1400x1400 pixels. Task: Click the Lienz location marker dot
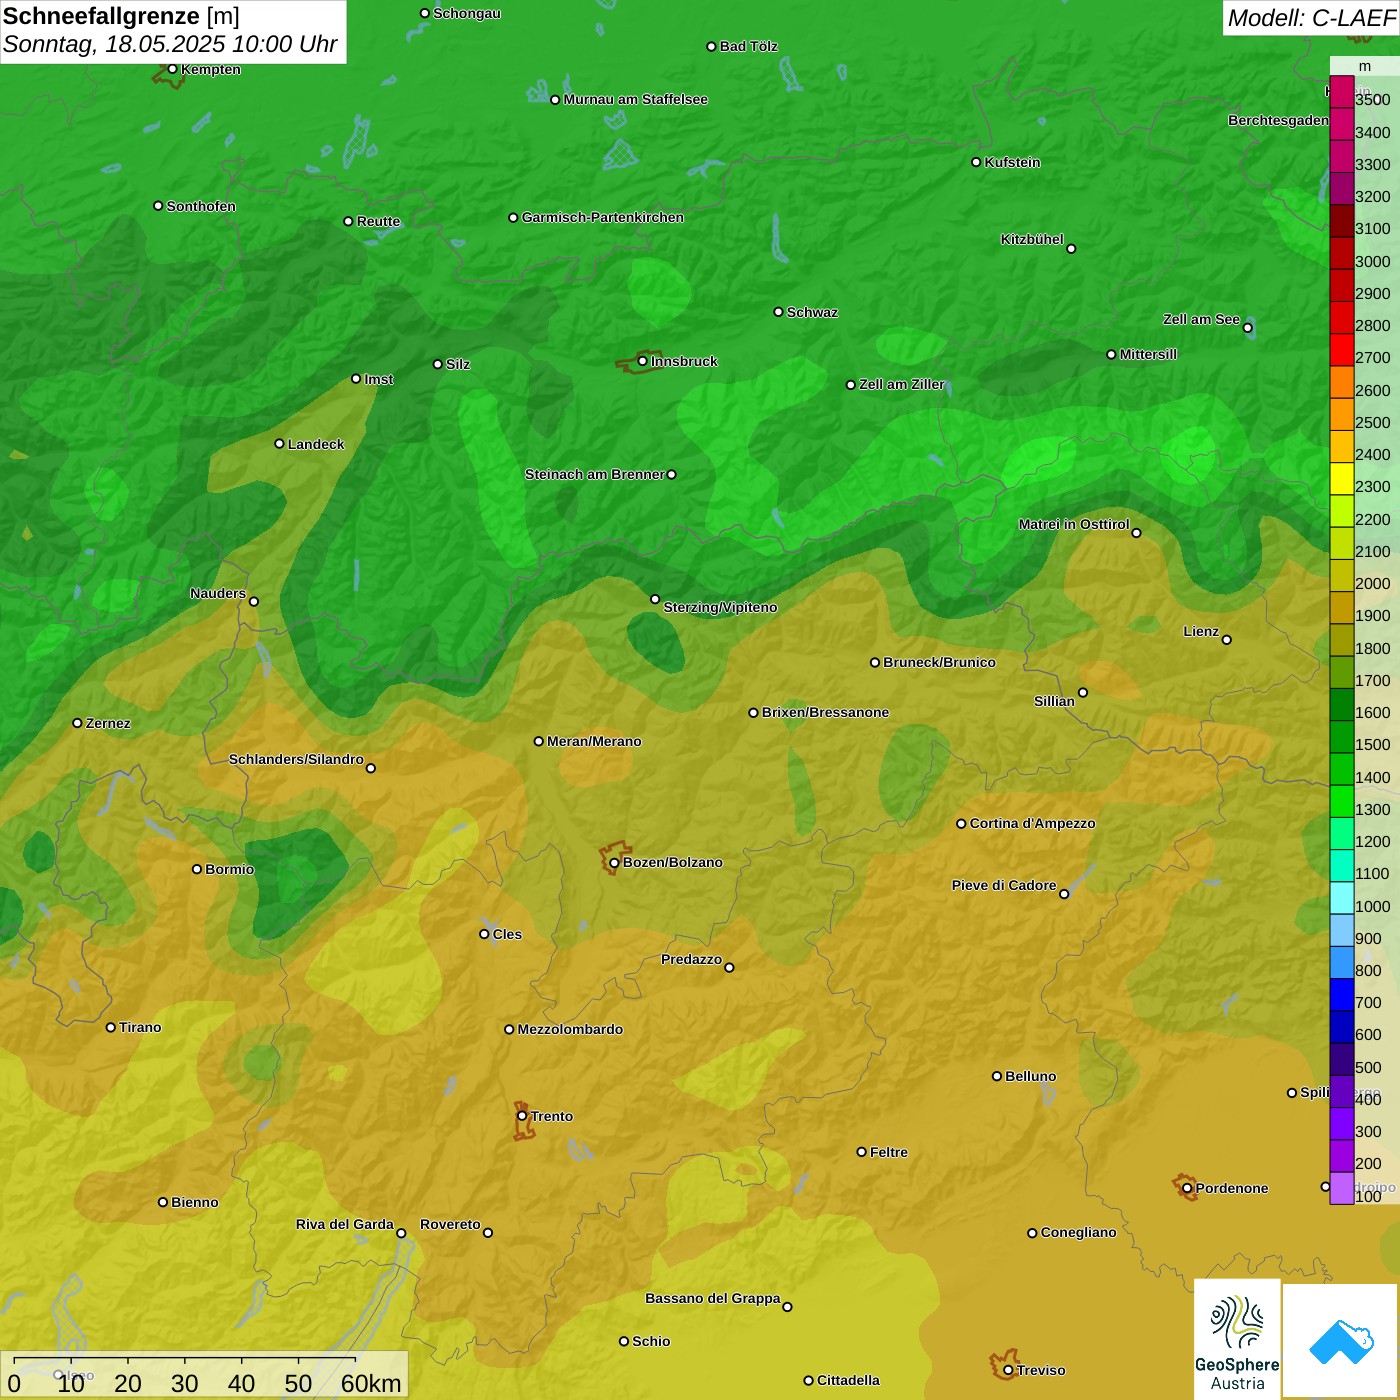[1227, 640]
